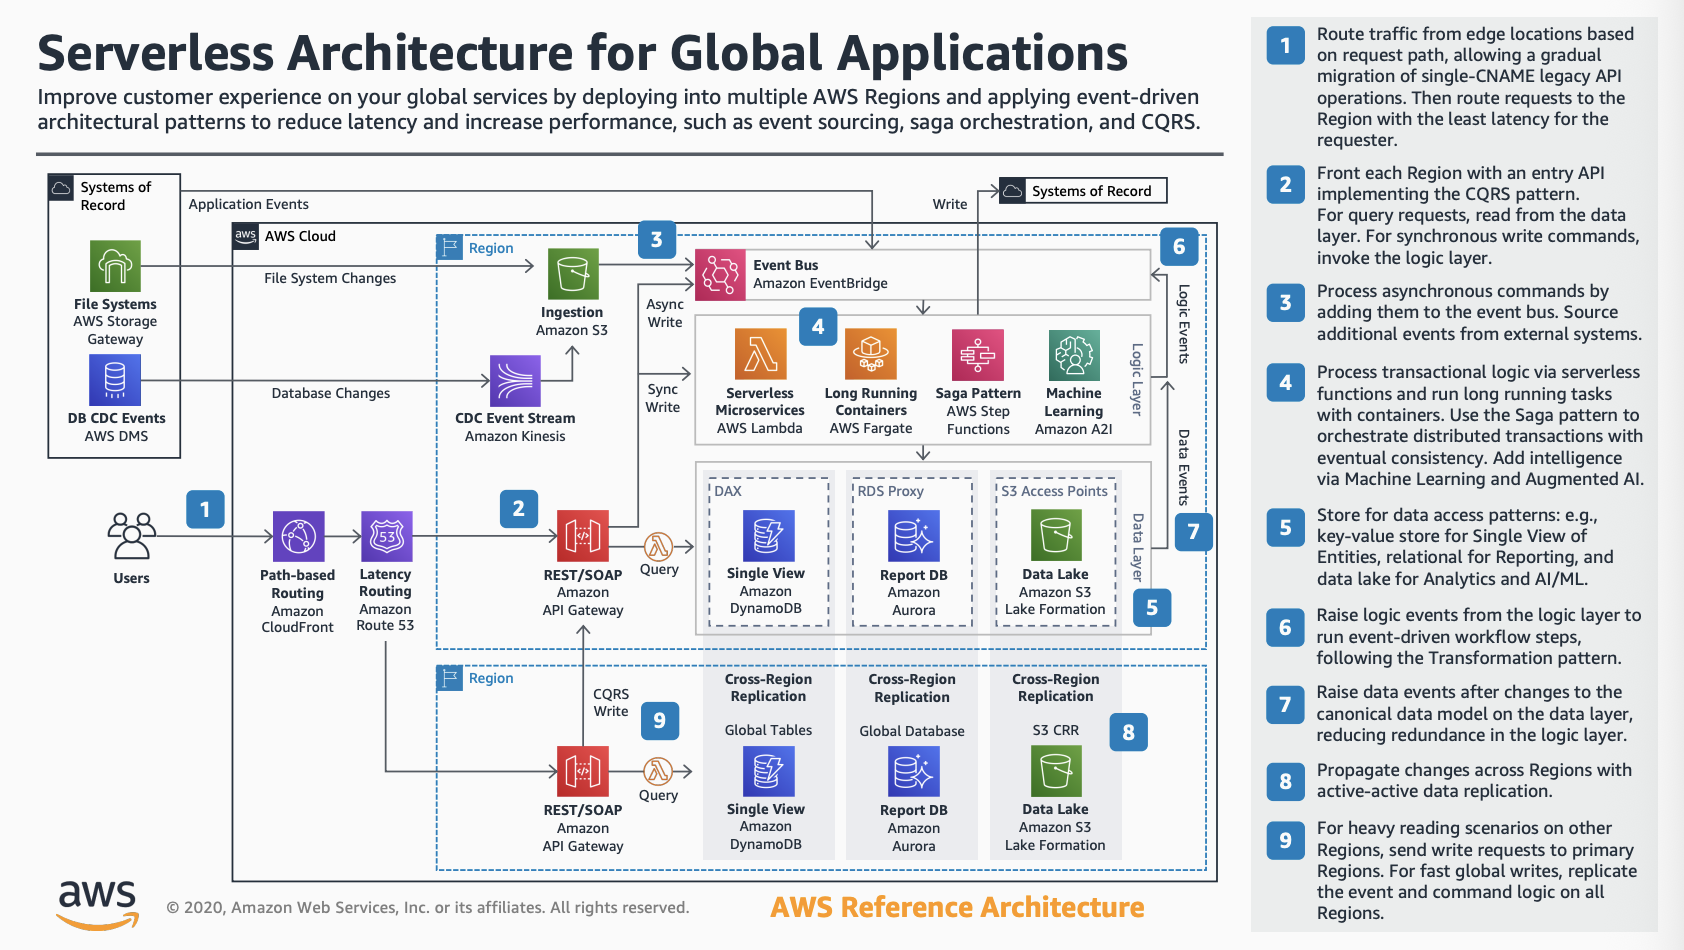This screenshot has height=950, width=1684.
Task: Click the Amazon EventBridge Event Bus icon
Action: point(720,275)
